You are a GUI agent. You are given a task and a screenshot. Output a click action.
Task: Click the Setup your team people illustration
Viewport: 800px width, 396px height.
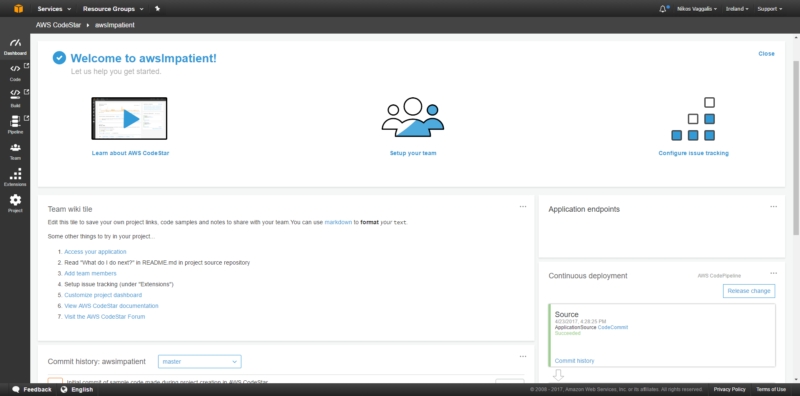coord(413,117)
